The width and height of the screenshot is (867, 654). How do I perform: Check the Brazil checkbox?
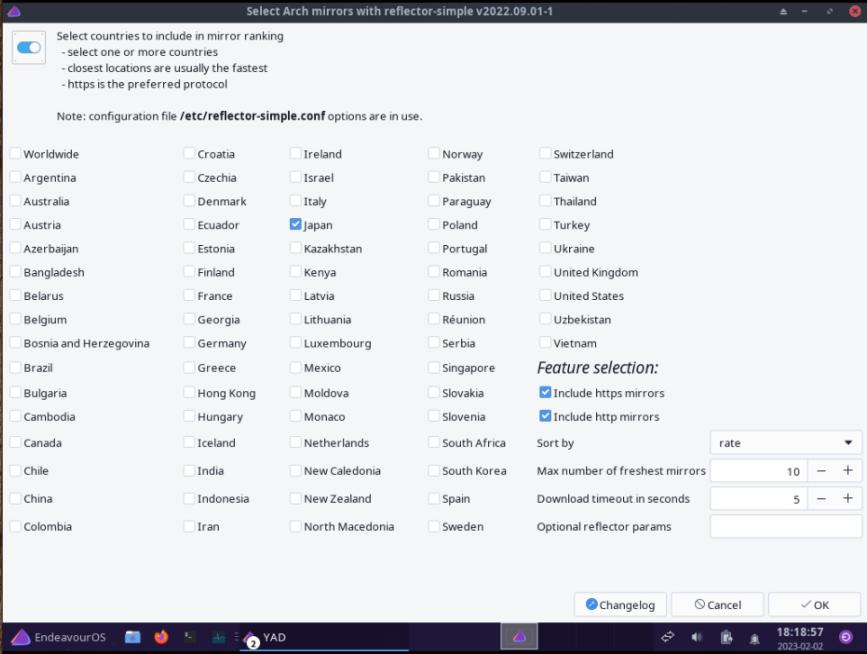tap(16, 367)
